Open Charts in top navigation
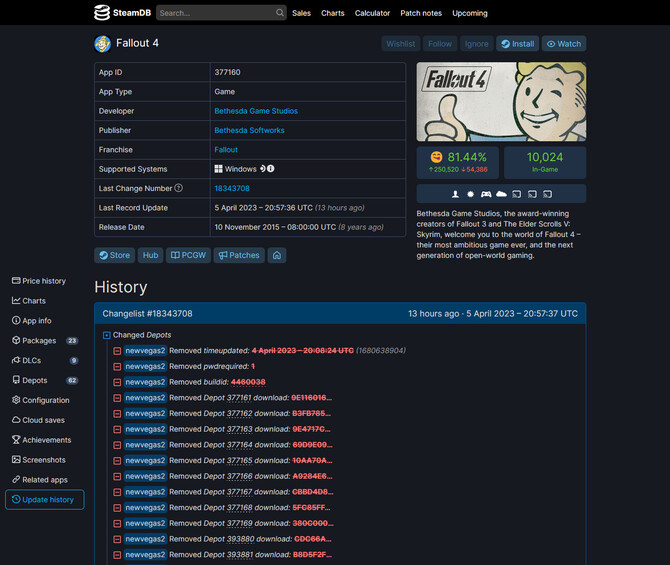670x565 pixels. click(x=332, y=13)
